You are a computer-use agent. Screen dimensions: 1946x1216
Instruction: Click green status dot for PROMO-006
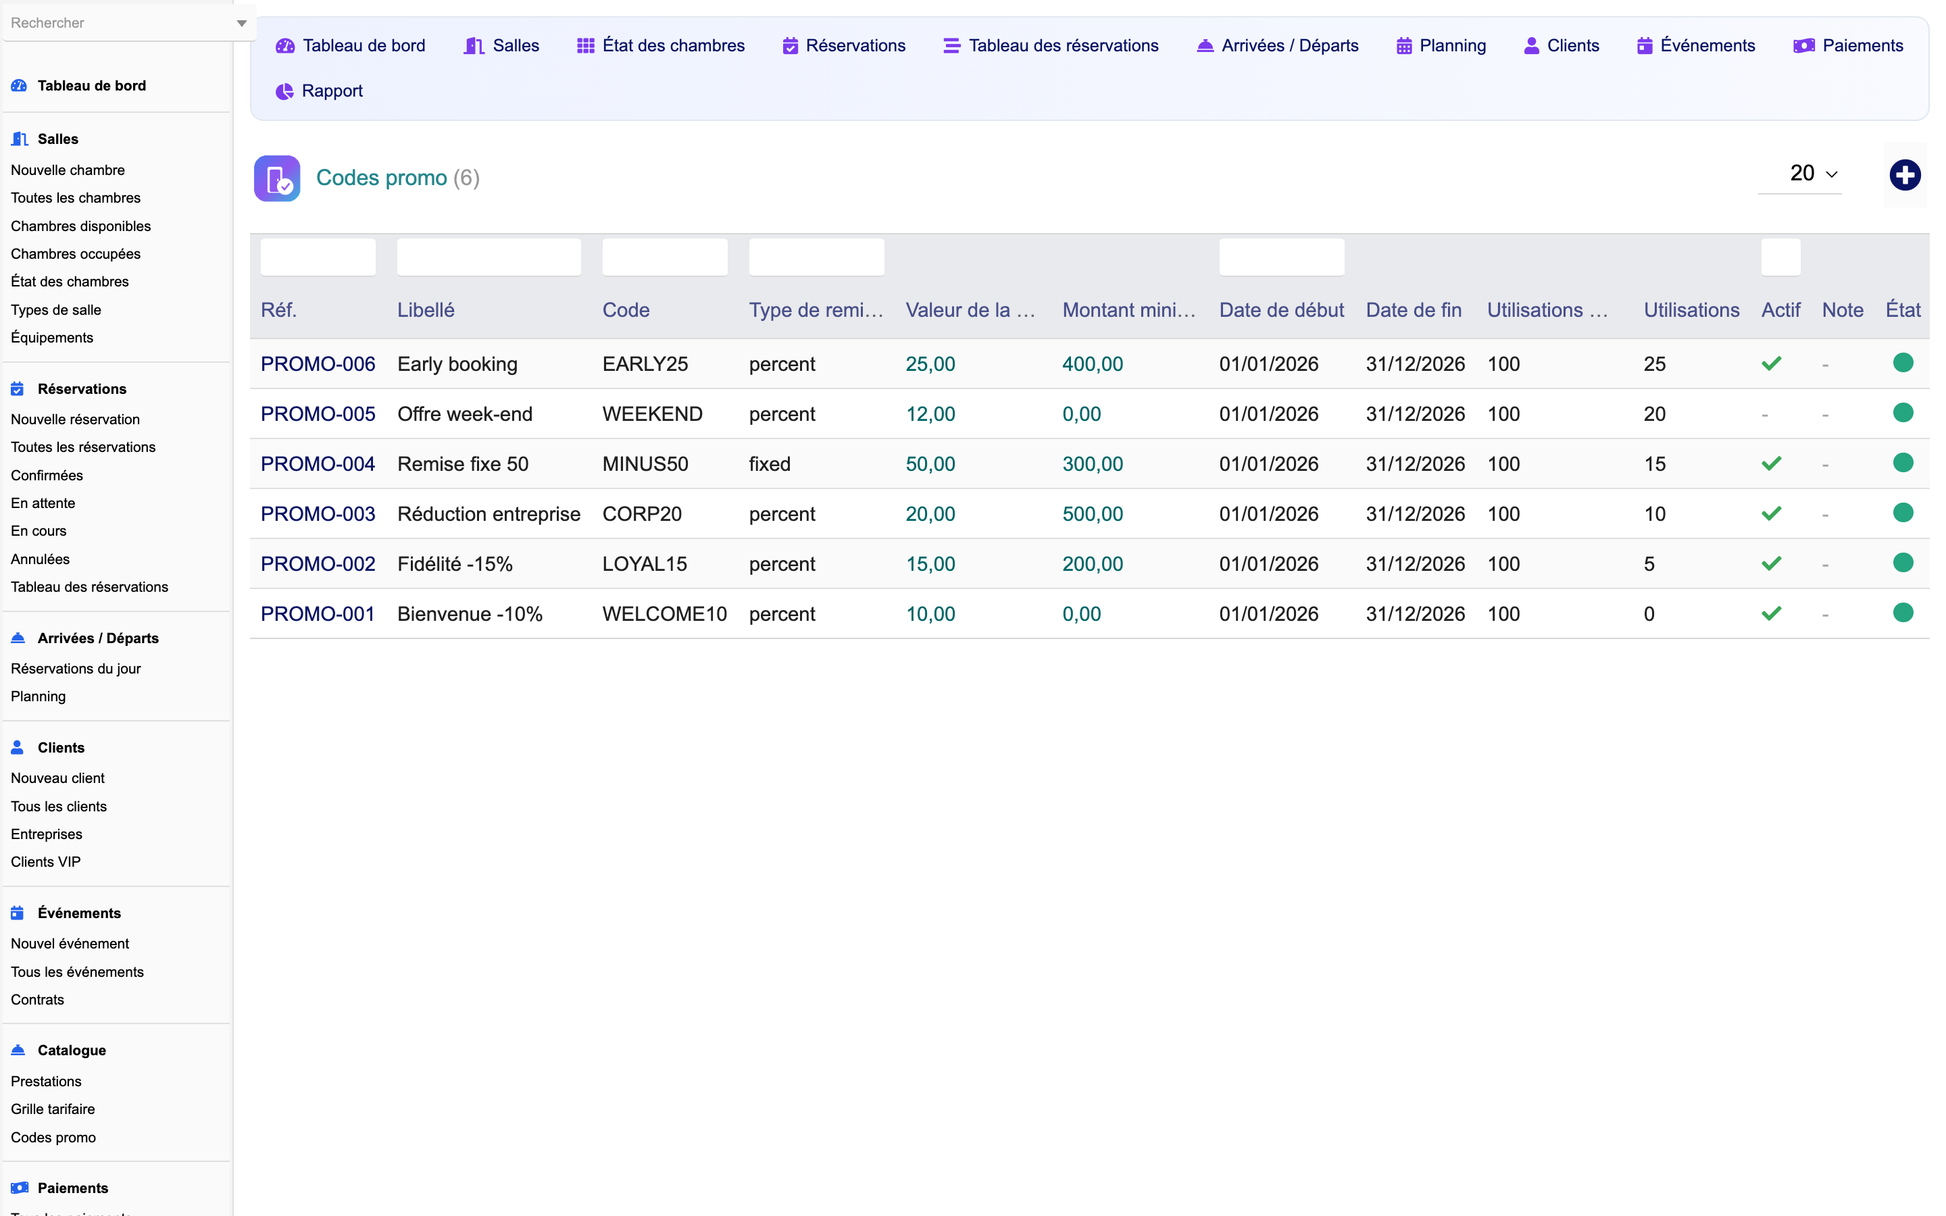(1903, 363)
